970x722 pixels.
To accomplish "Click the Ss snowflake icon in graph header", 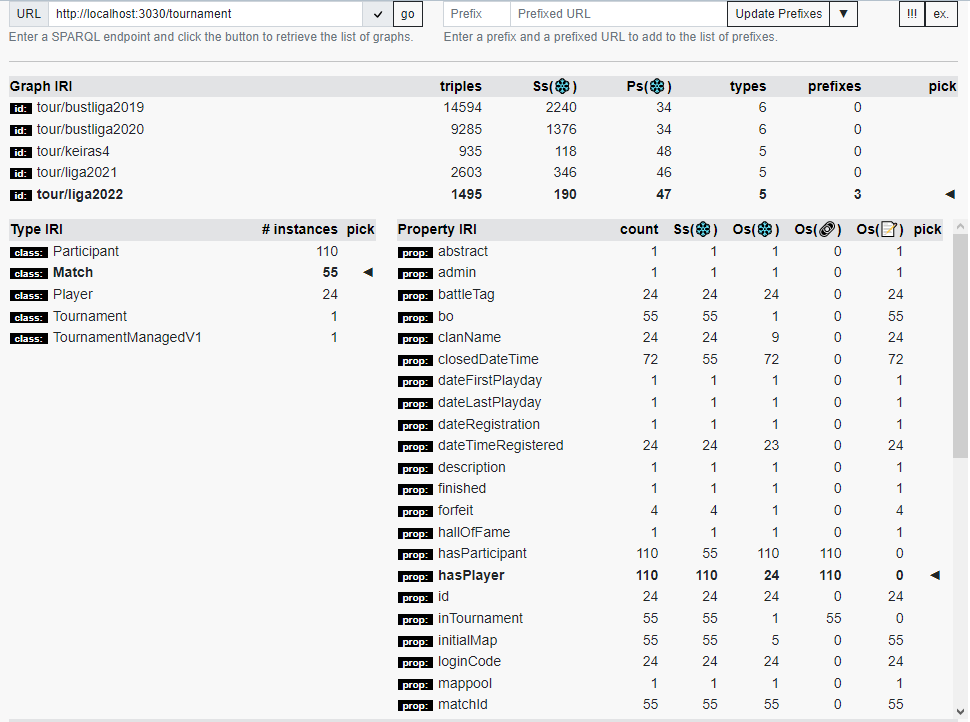I will click(x=562, y=86).
